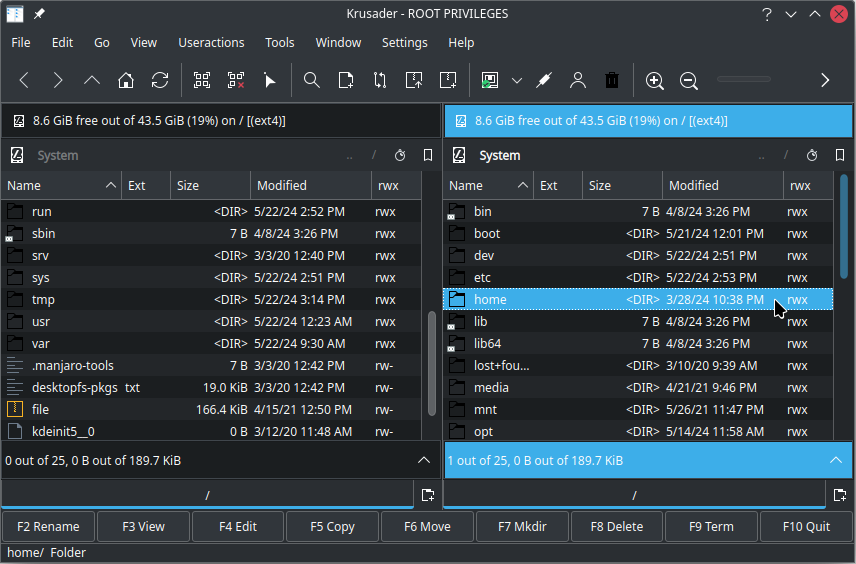Viewport: 856px width, 564px height.
Task: Sort left panel by Name column
Action: (x=61, y=186)
